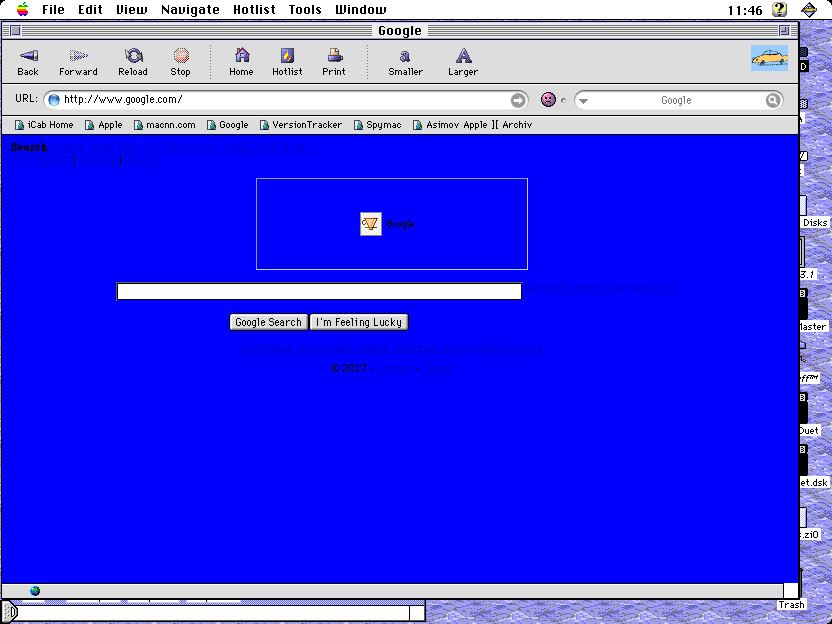Open the Tools menu
Viewport: 832px width, 624px height.
pos(305,10)
